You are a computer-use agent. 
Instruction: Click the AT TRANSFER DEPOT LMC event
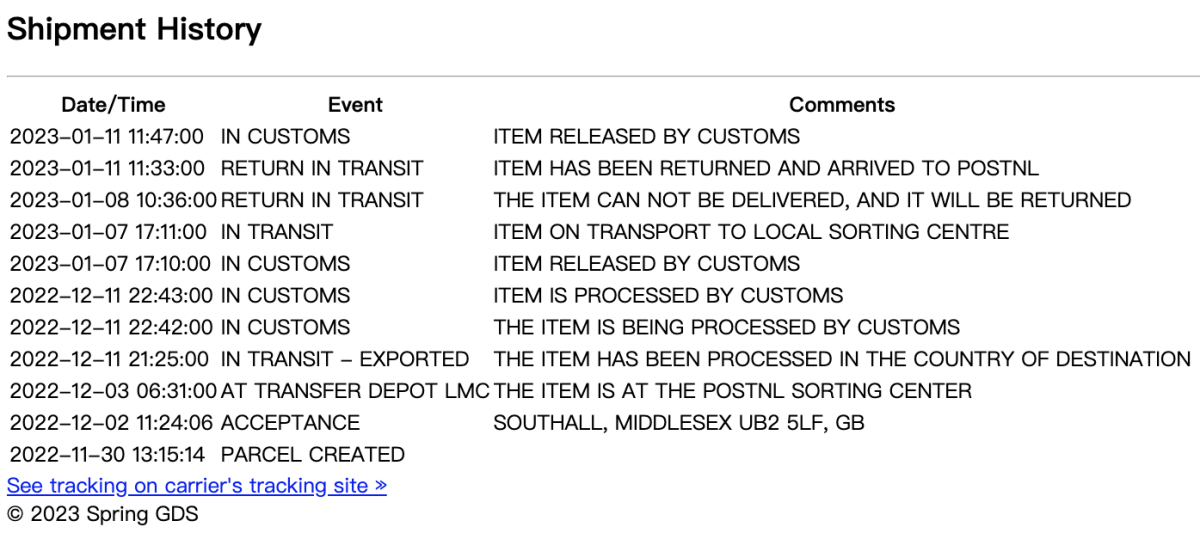coord(354,391)
